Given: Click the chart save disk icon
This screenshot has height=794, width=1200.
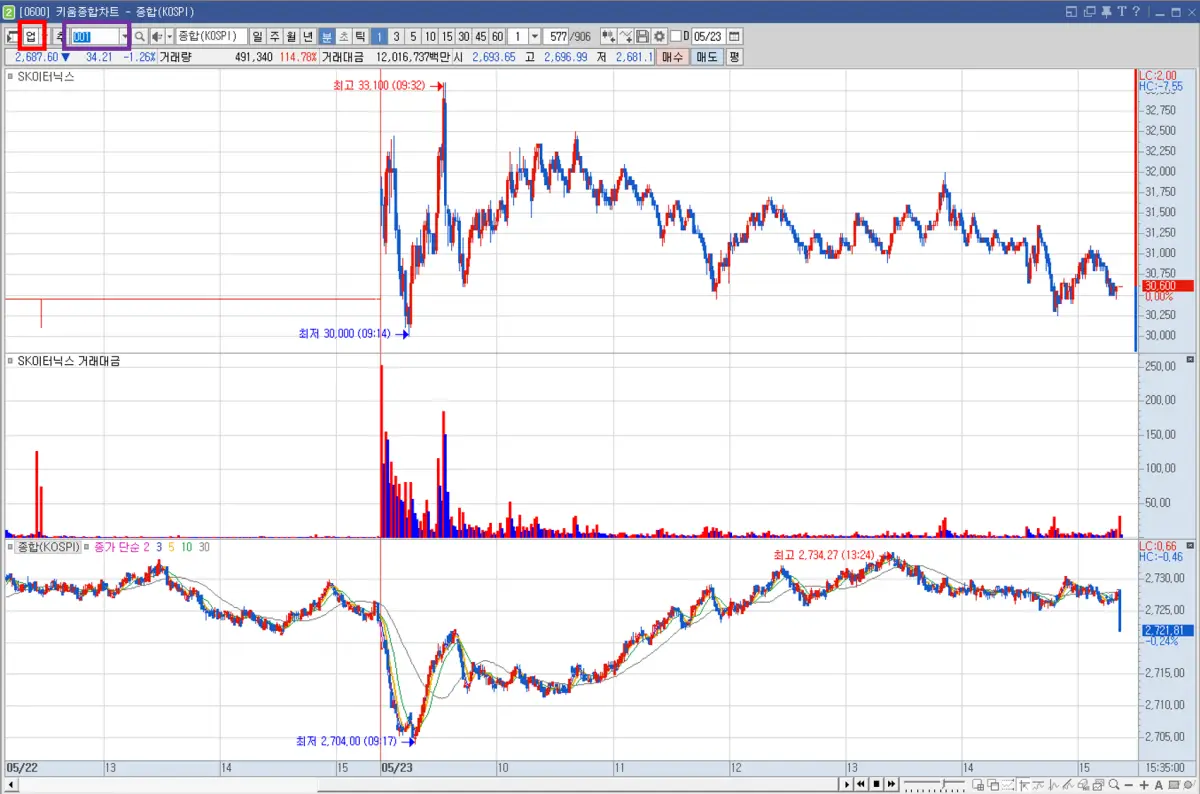Looking at the screenshot, I should coord(643,36).
